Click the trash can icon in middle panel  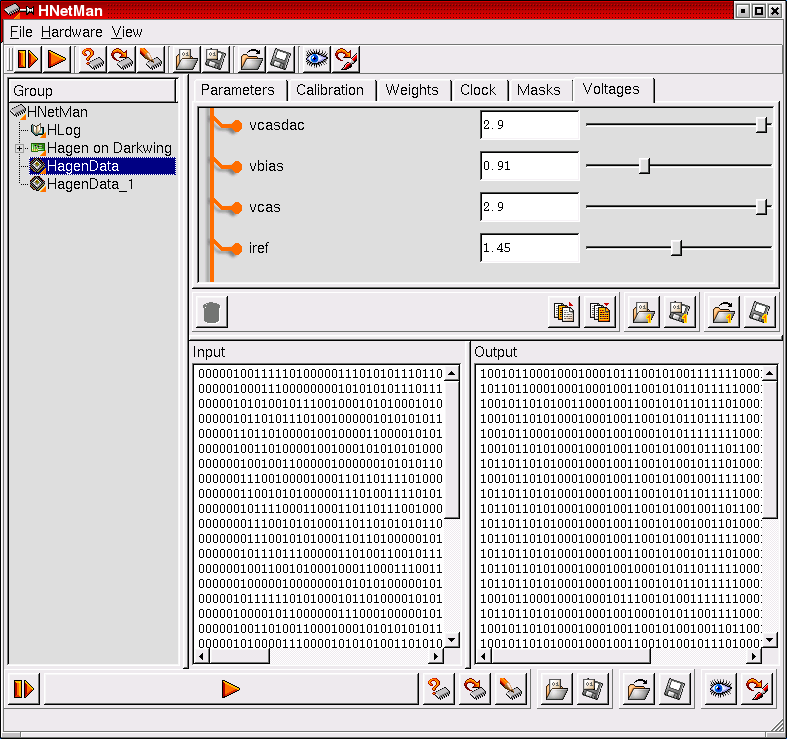pyautogui.click(x=210, y=312)
